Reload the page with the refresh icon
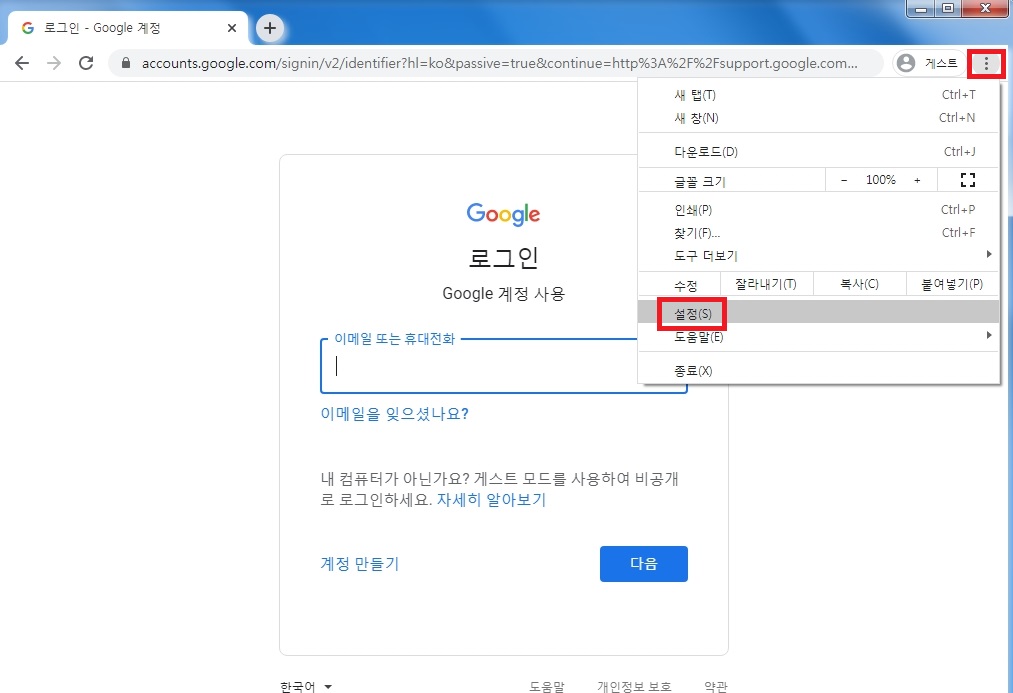The image size is (1013, 693). [86, 63]
